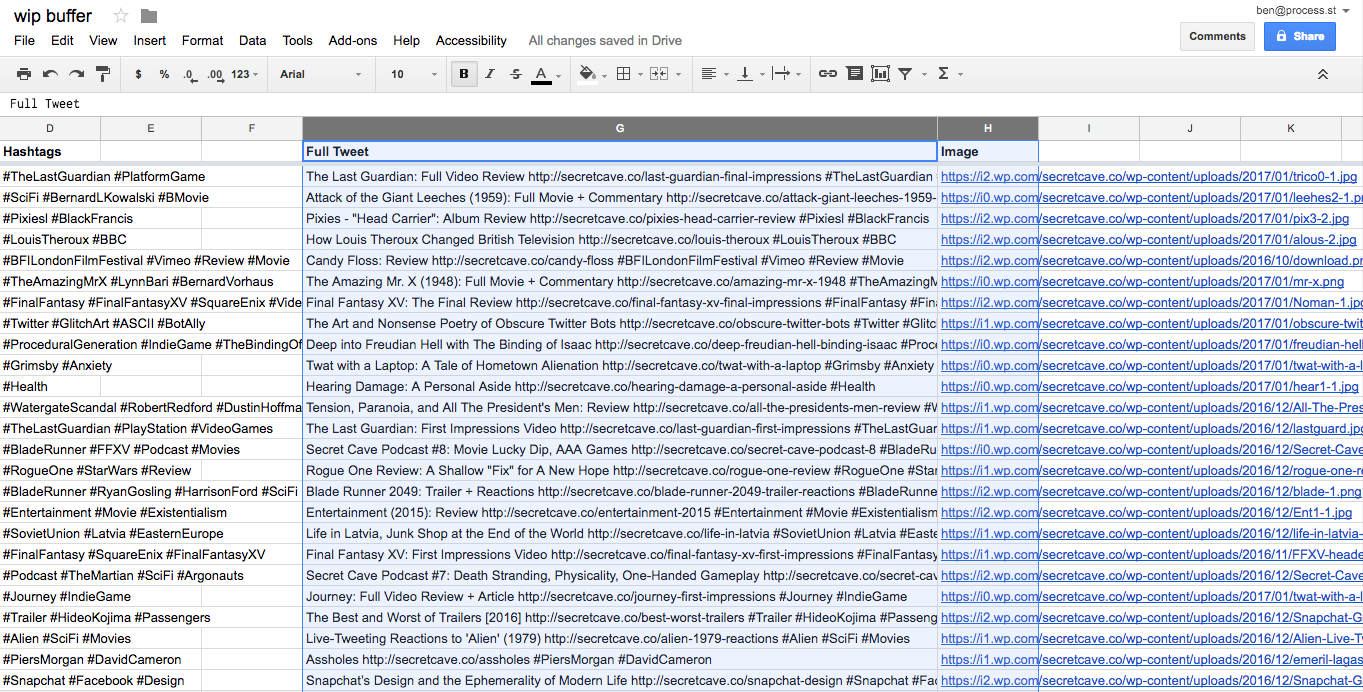This screenshot has height=692, width=1363.
Task: Open the Insert menu
Action: pos(150,40)
